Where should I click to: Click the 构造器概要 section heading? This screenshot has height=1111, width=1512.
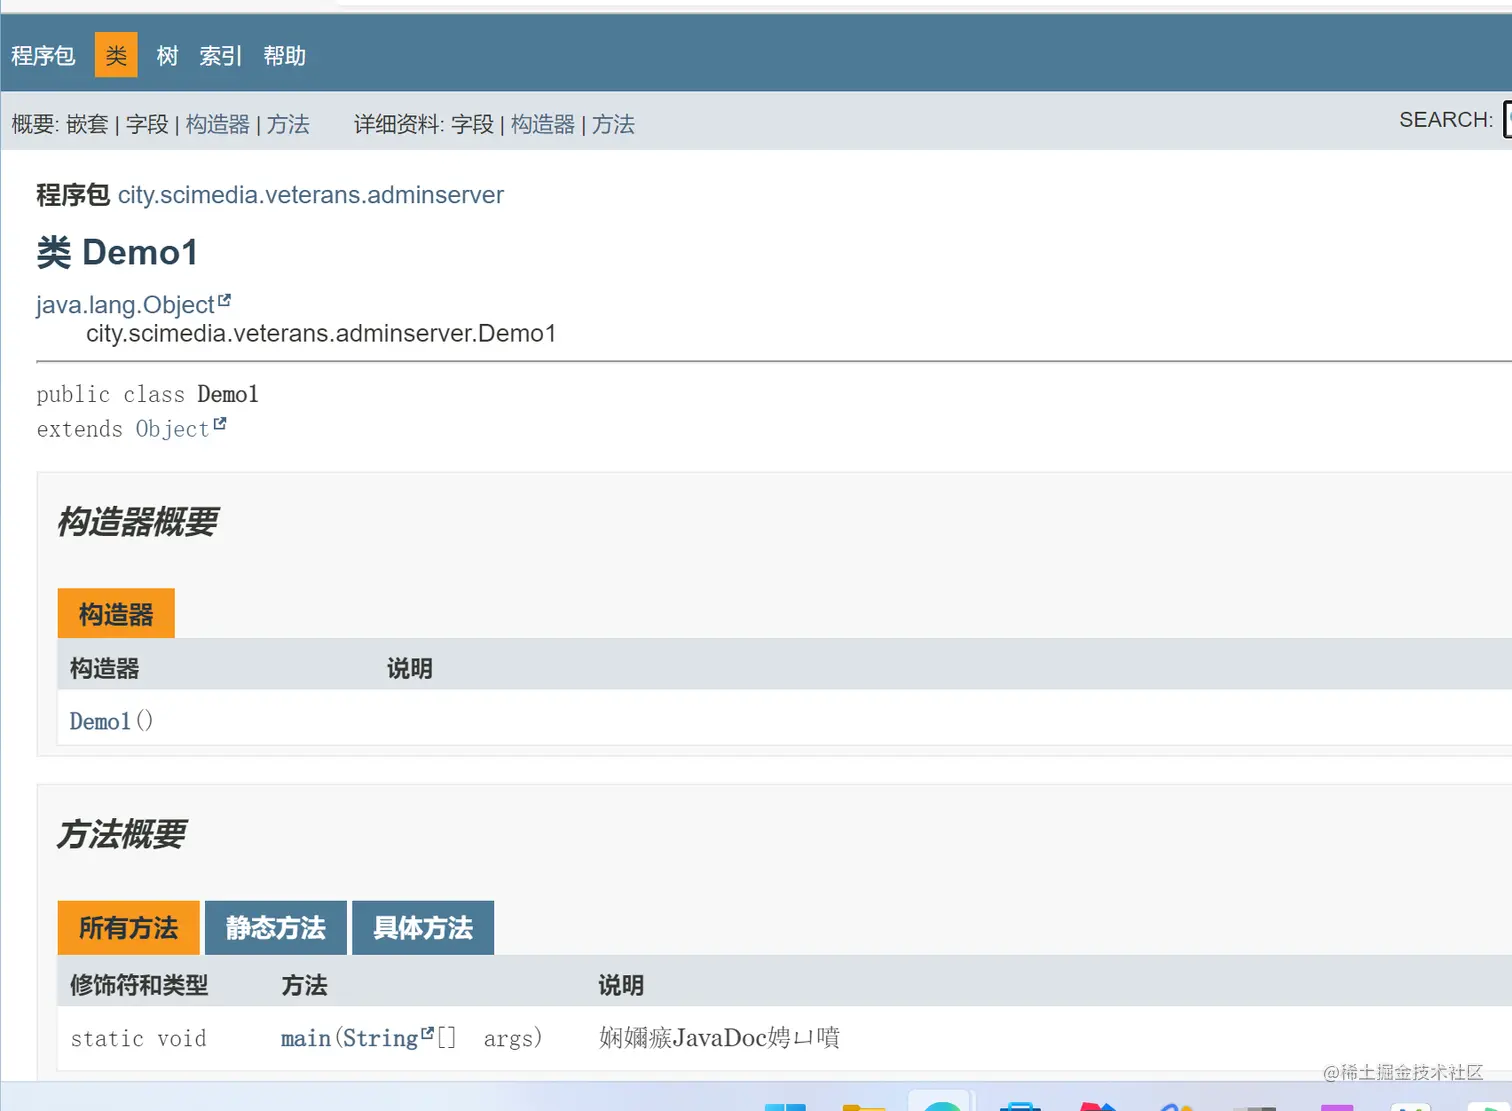[137, 522]
